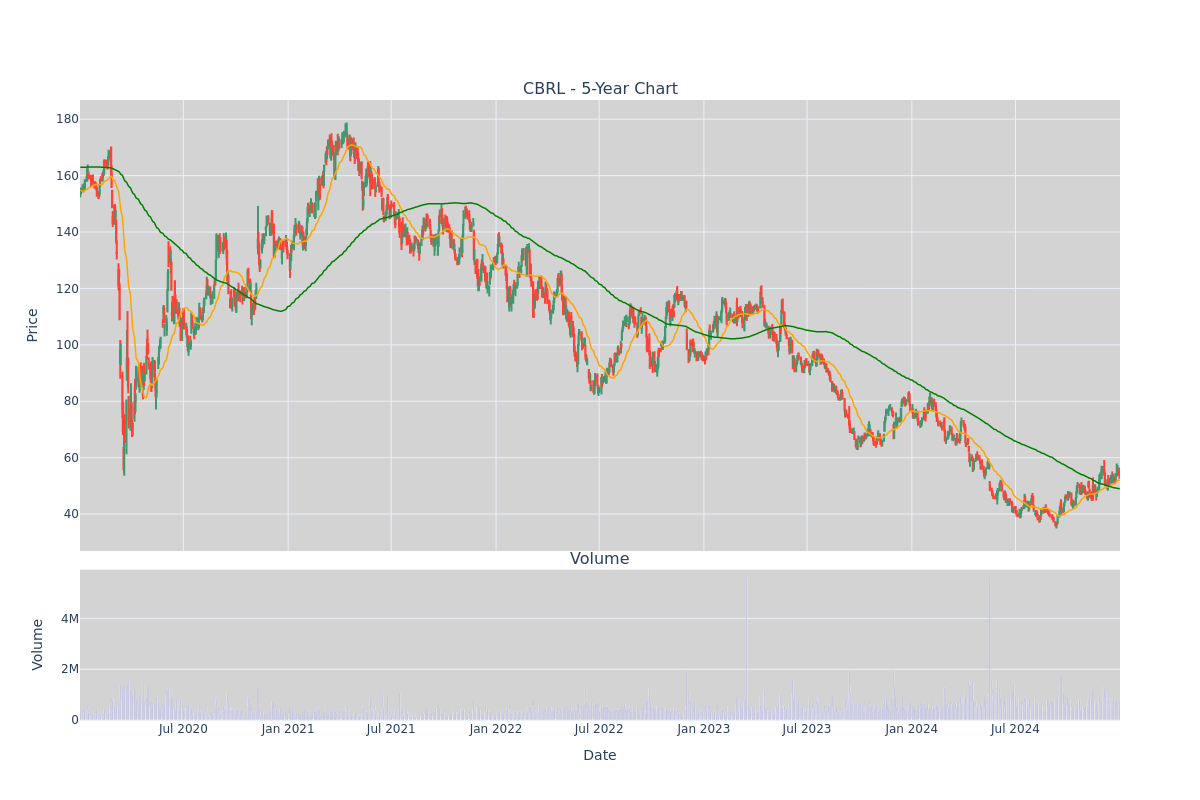Click the "Jul 2023" date tick label

807,729
